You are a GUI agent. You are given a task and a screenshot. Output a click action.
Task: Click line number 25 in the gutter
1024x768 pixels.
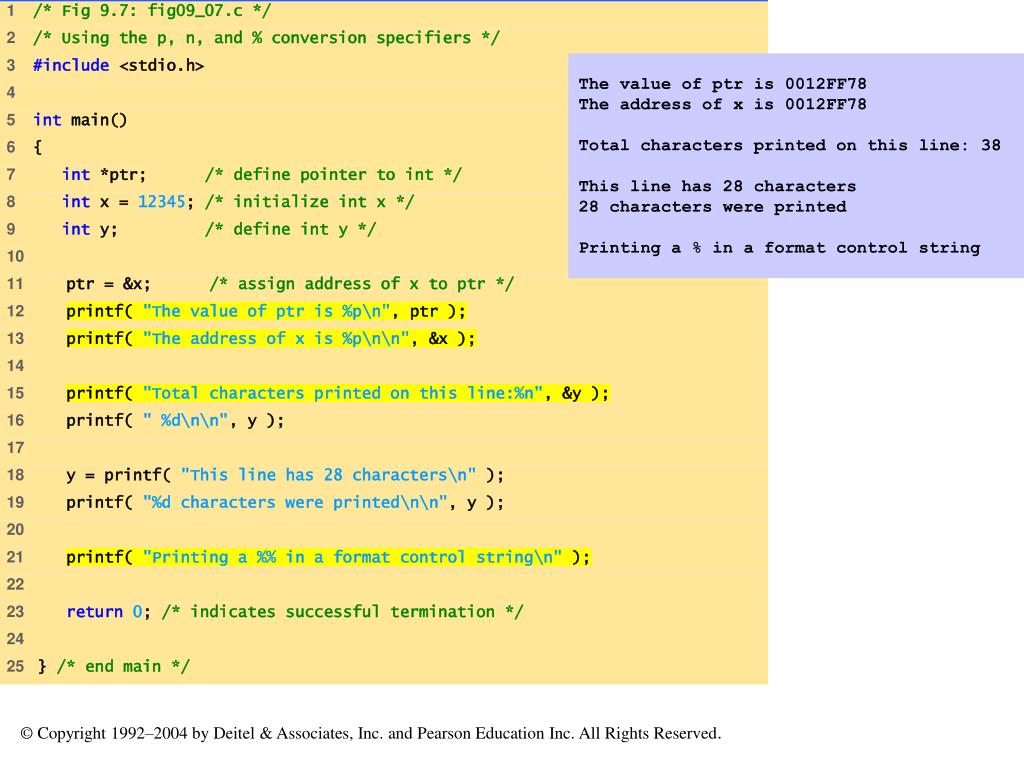[15, 666]
